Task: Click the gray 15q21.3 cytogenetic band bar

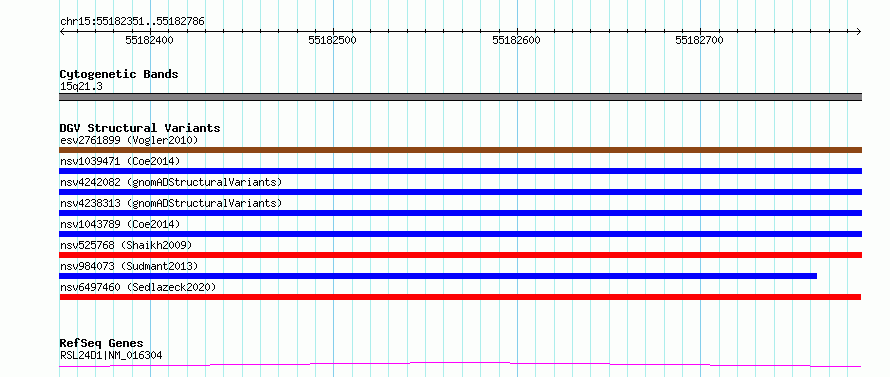Action: tap(460, 97)
